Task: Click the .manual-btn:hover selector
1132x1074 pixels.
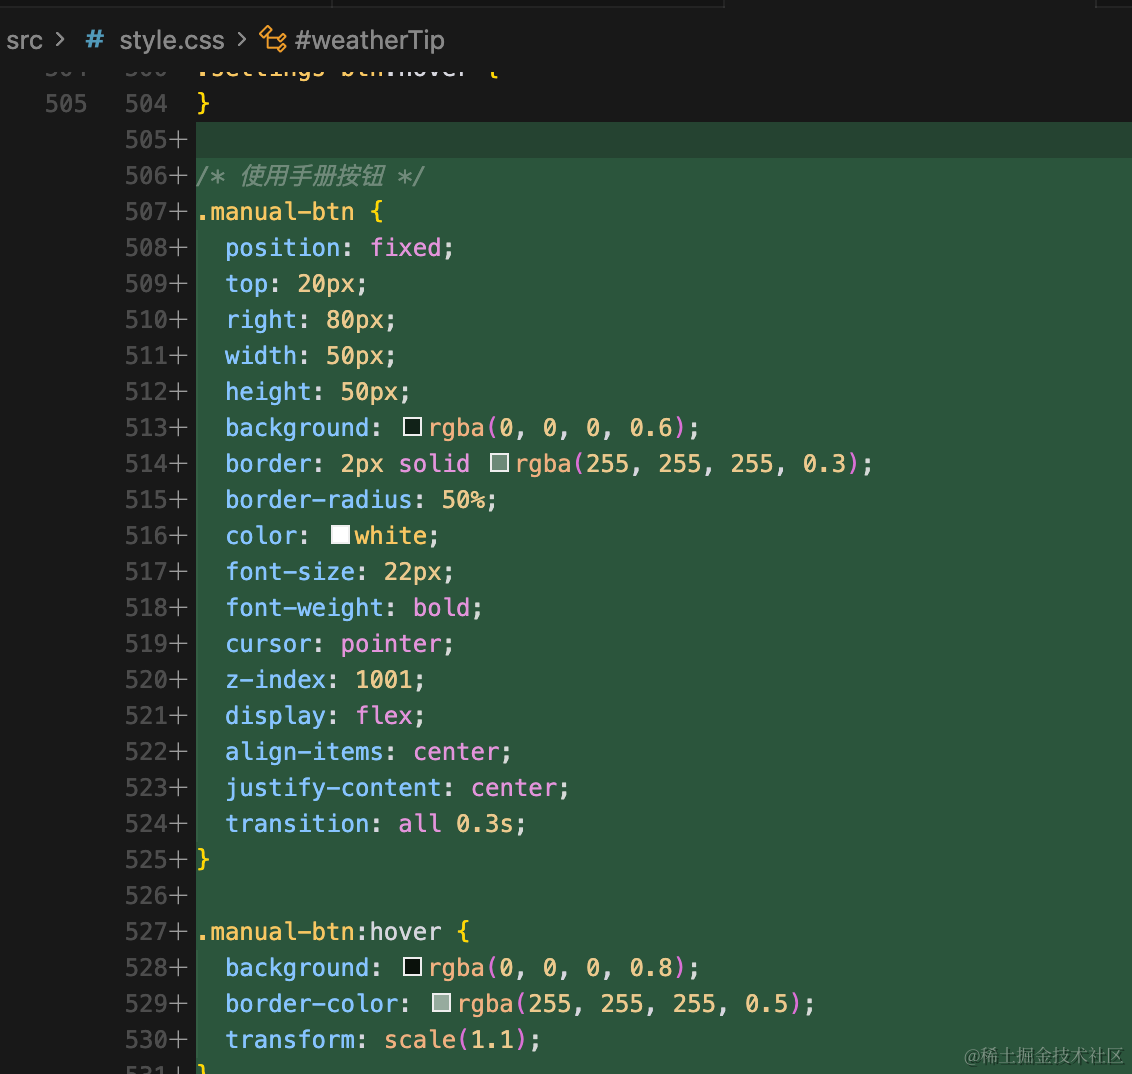Action: pos(319,932)
